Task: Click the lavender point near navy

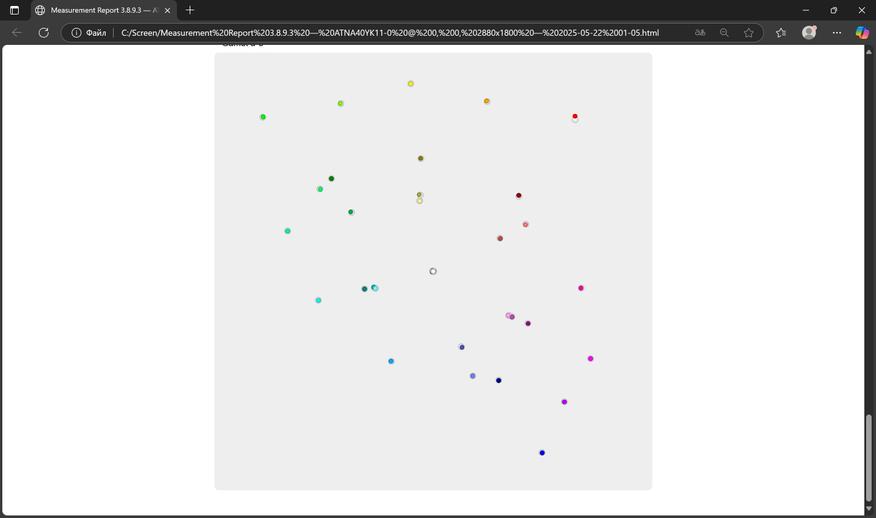Action: click(473, 376)
